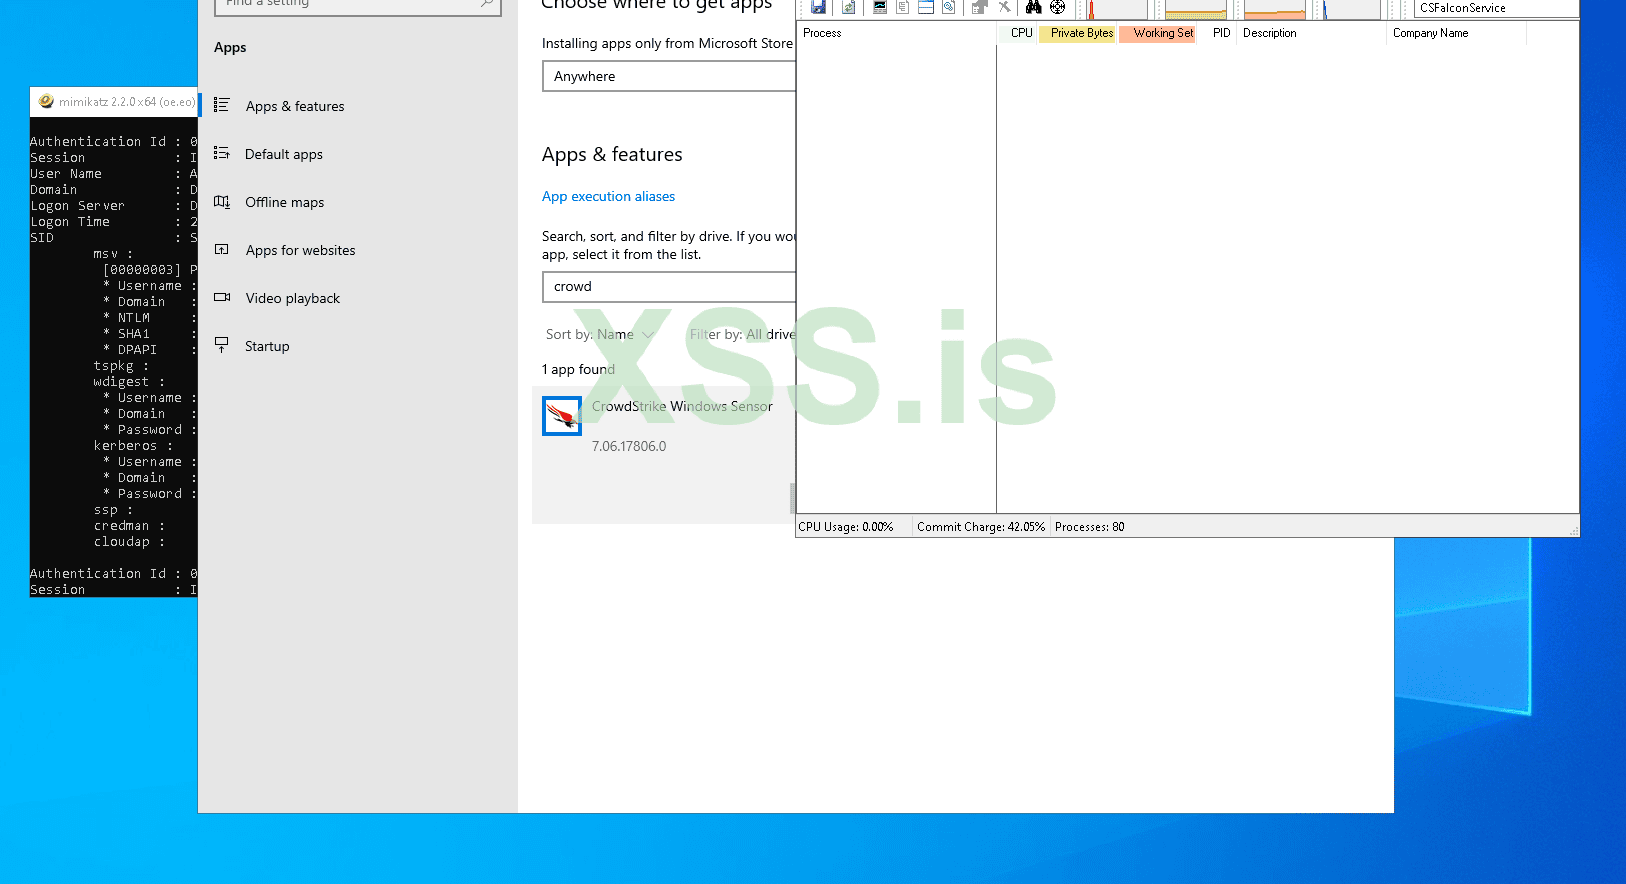This screenshot has height=884, width=1626.
Task: Click the cloudap line in mimikatz output
Action: tap(129, 542)
